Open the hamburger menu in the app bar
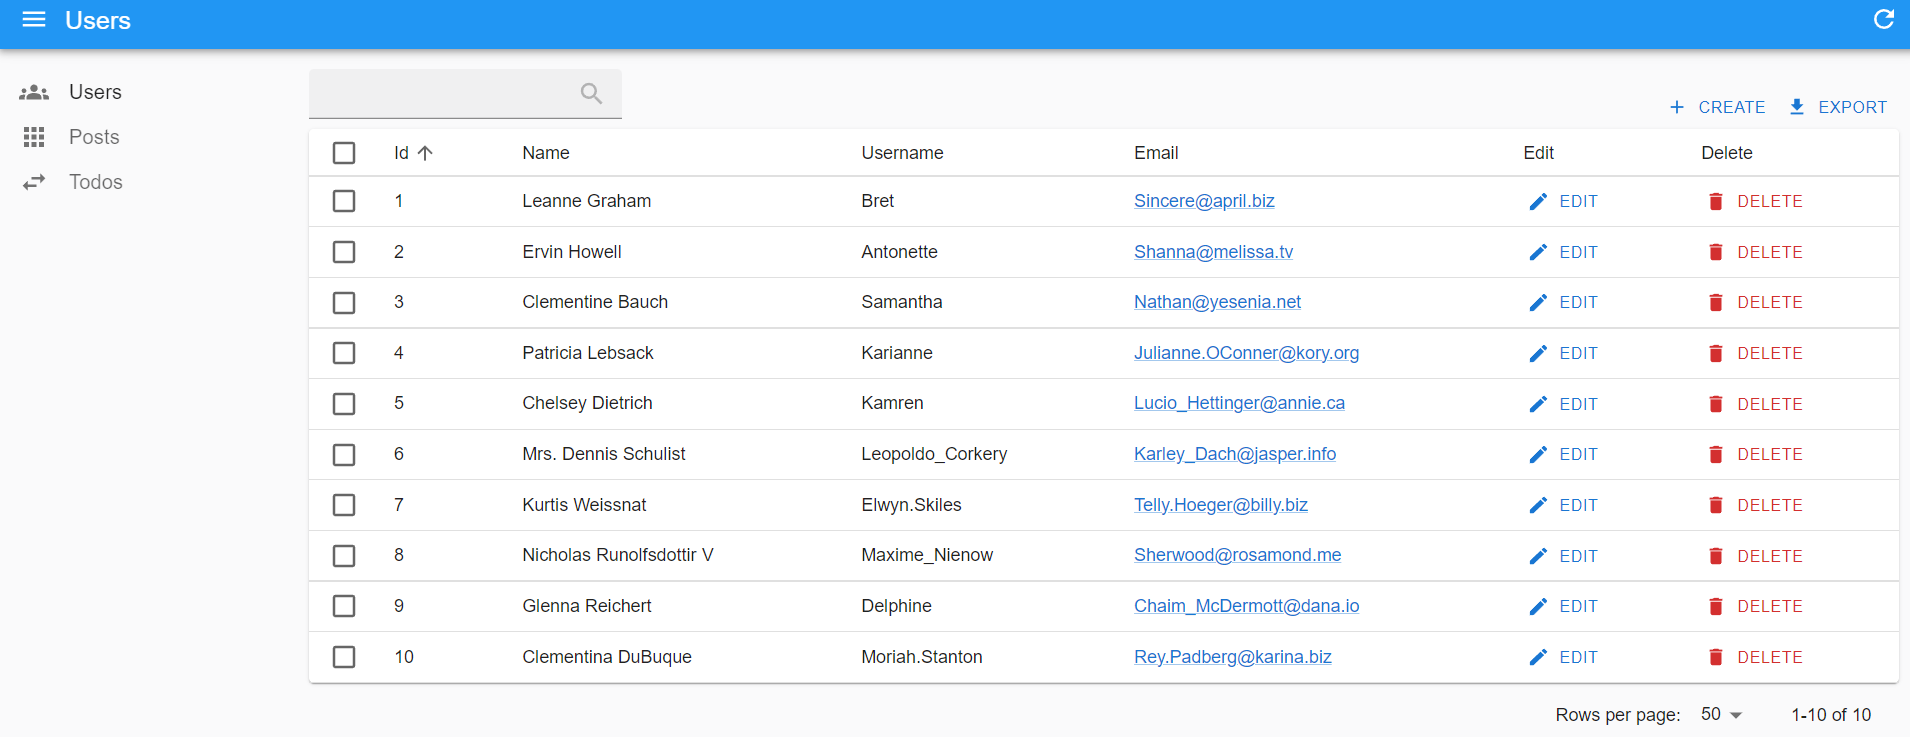Image resolution: width=1910 pixels, height=737 pixels. (34, 20)
